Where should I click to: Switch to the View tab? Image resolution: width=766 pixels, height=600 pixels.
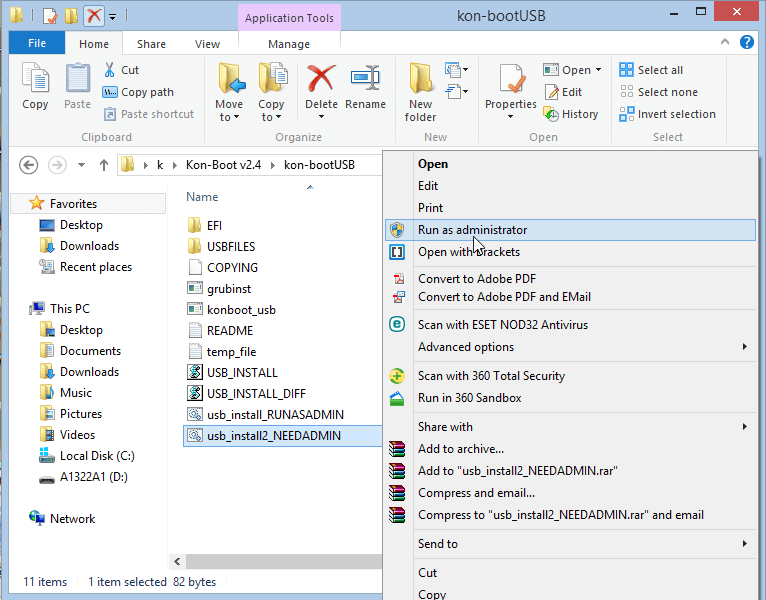click(207, 44)
